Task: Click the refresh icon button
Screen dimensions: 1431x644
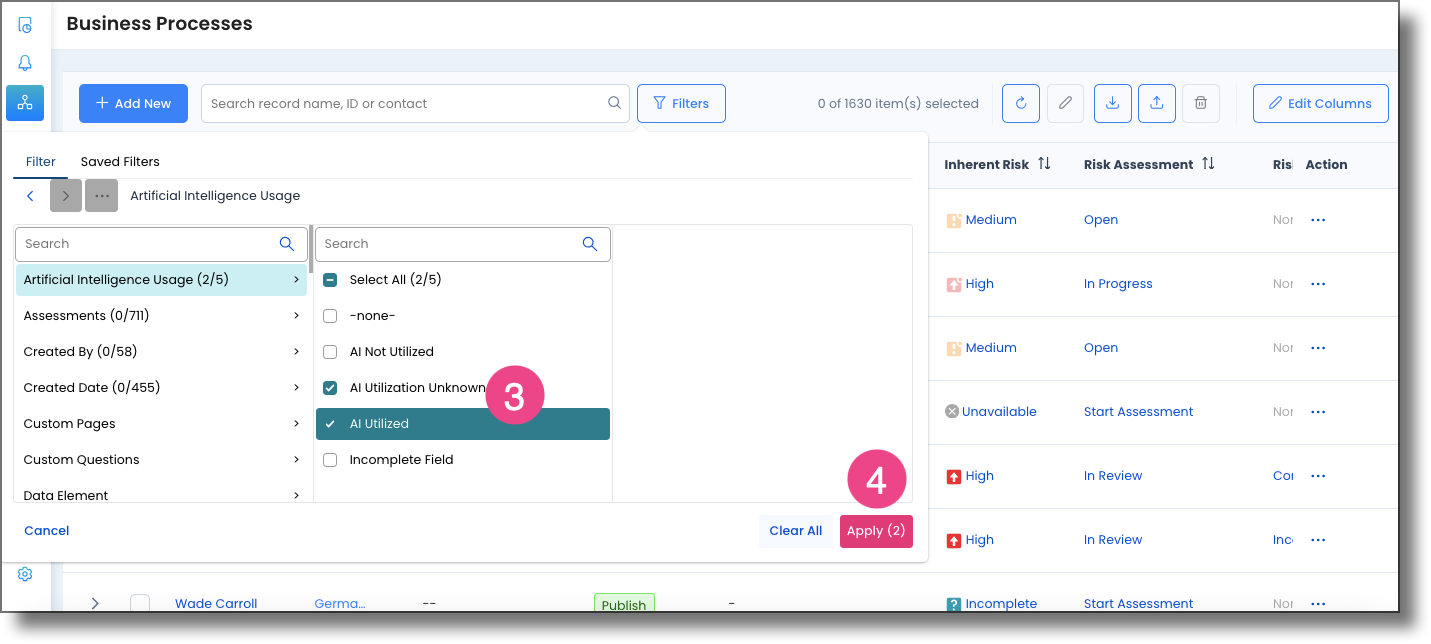Action: coord(1021,103)
